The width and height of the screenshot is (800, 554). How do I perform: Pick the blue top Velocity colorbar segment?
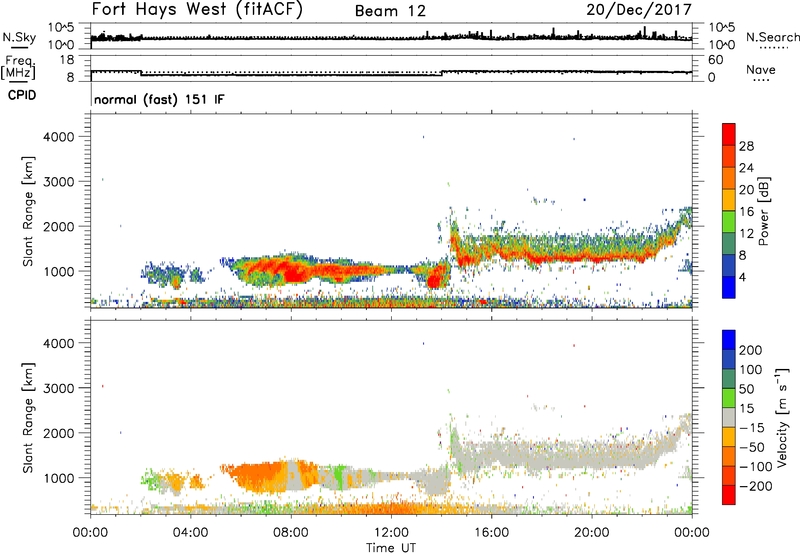(729, 340)
